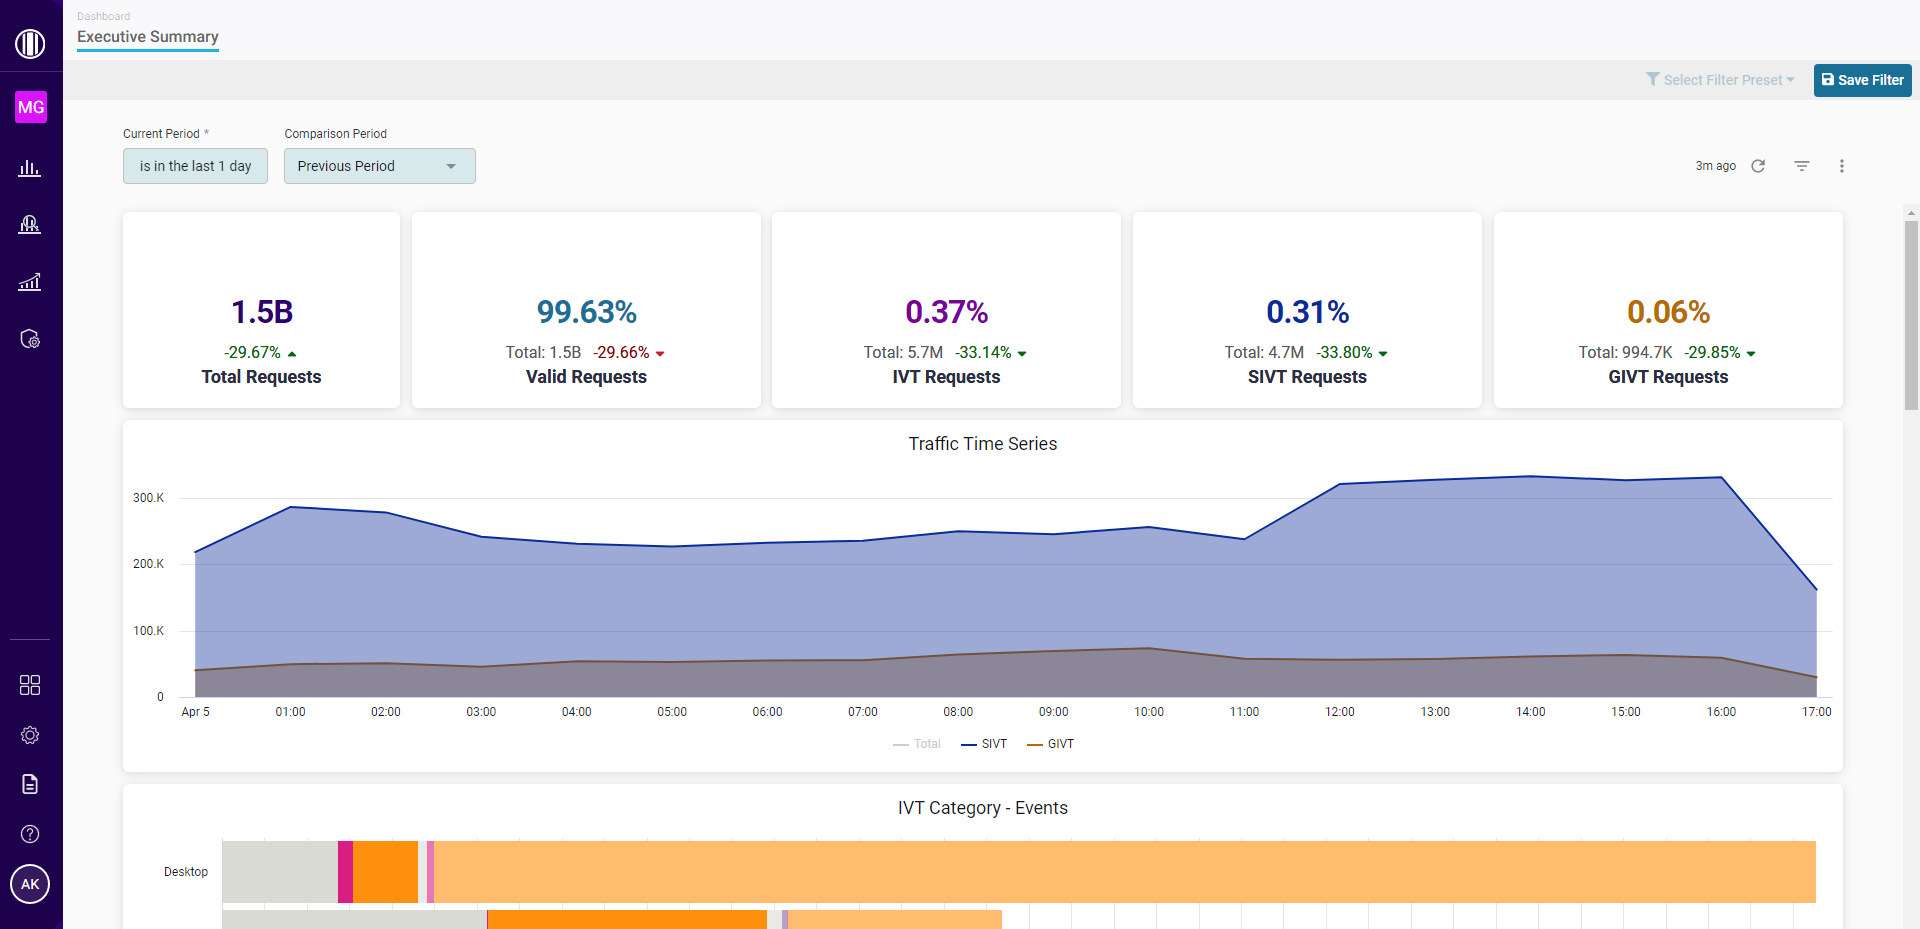The width and height of the screenshot is (1920, 929).
Task: Click the verification badge sidebar icon
Action: (30, 339)
